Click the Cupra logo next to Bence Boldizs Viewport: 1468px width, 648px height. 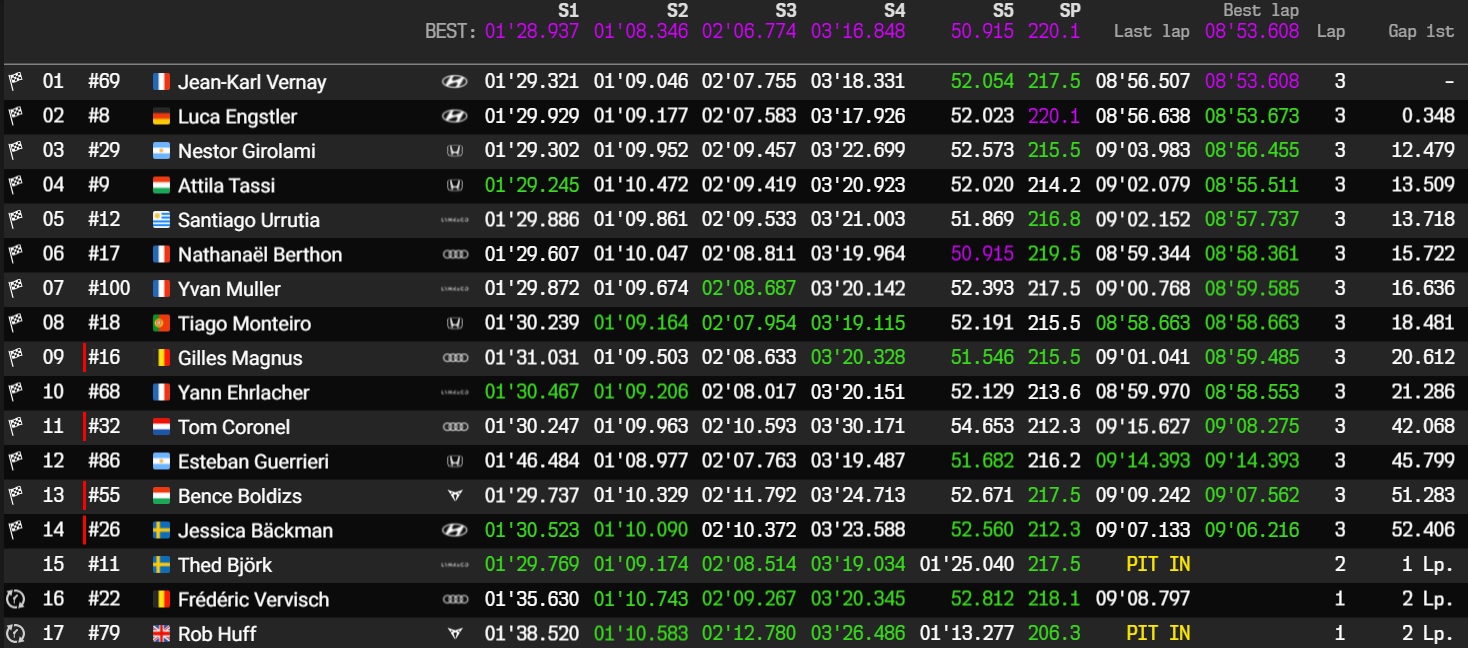(454, 496)
